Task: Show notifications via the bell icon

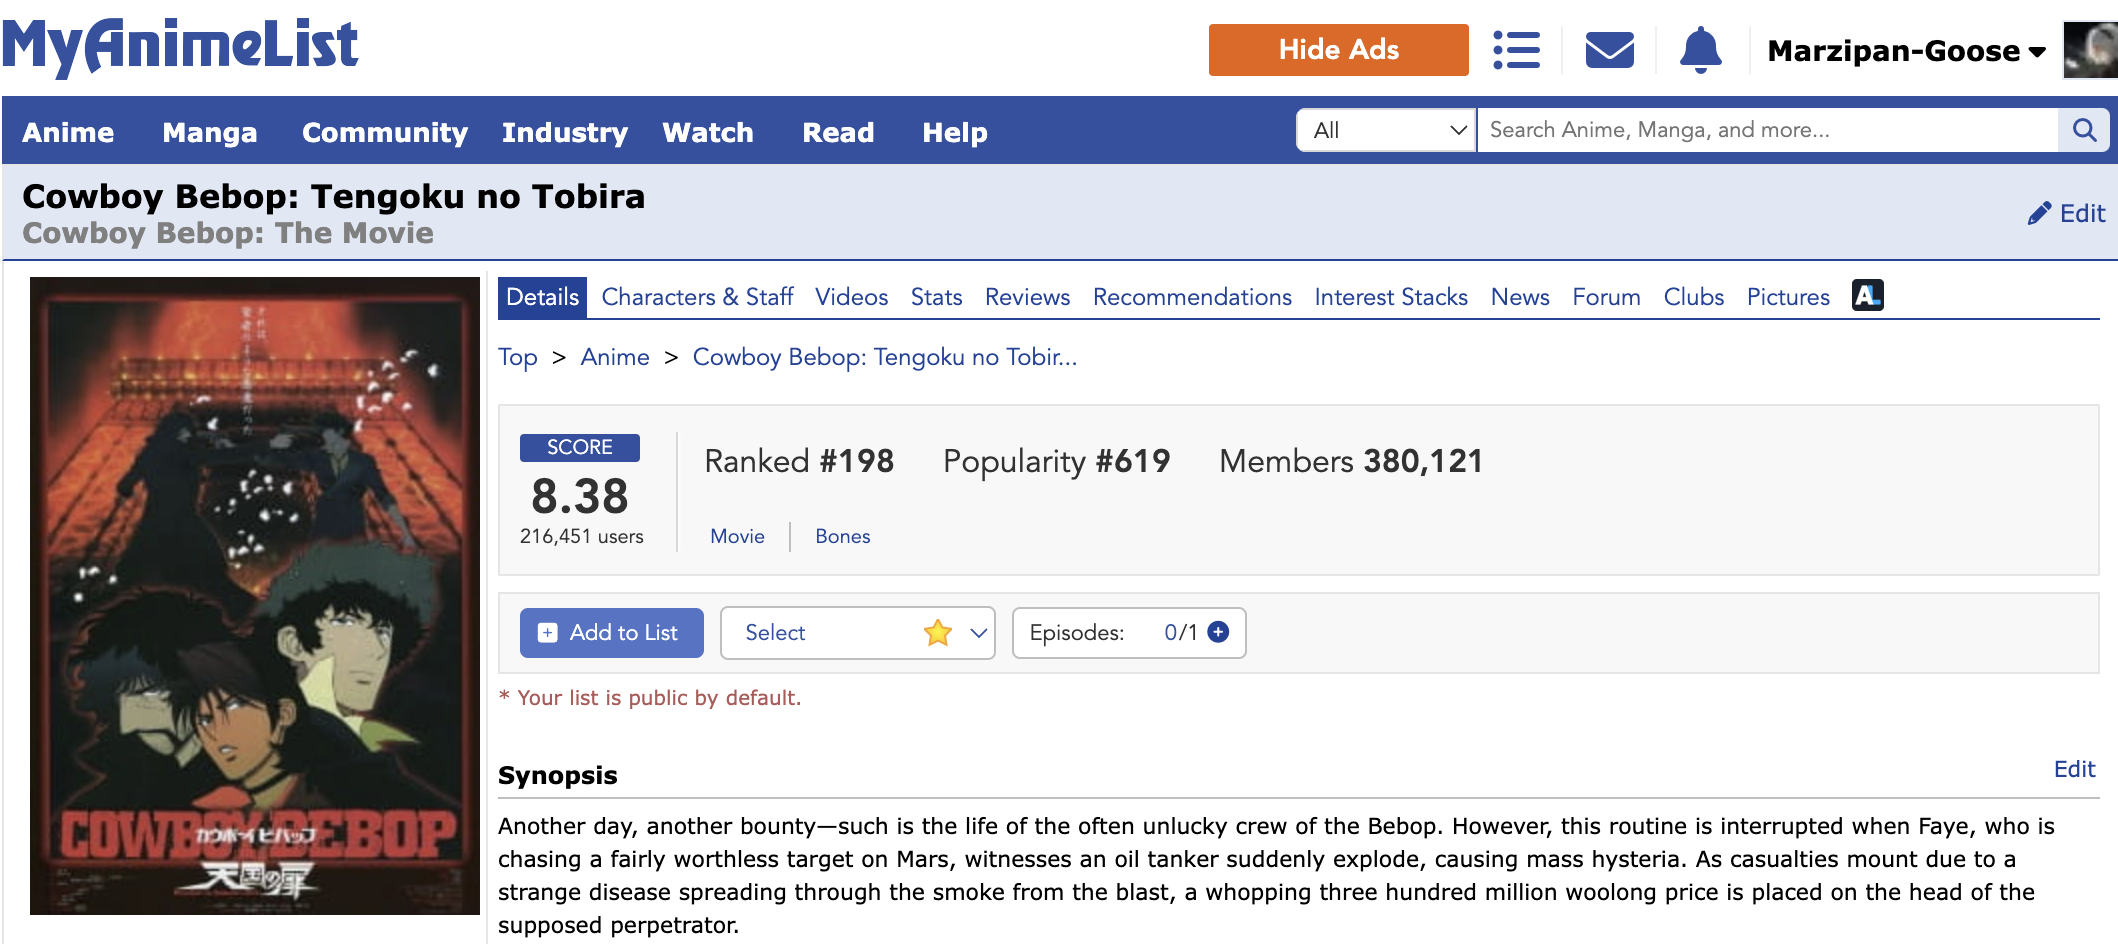Action: click(1700, 50)
